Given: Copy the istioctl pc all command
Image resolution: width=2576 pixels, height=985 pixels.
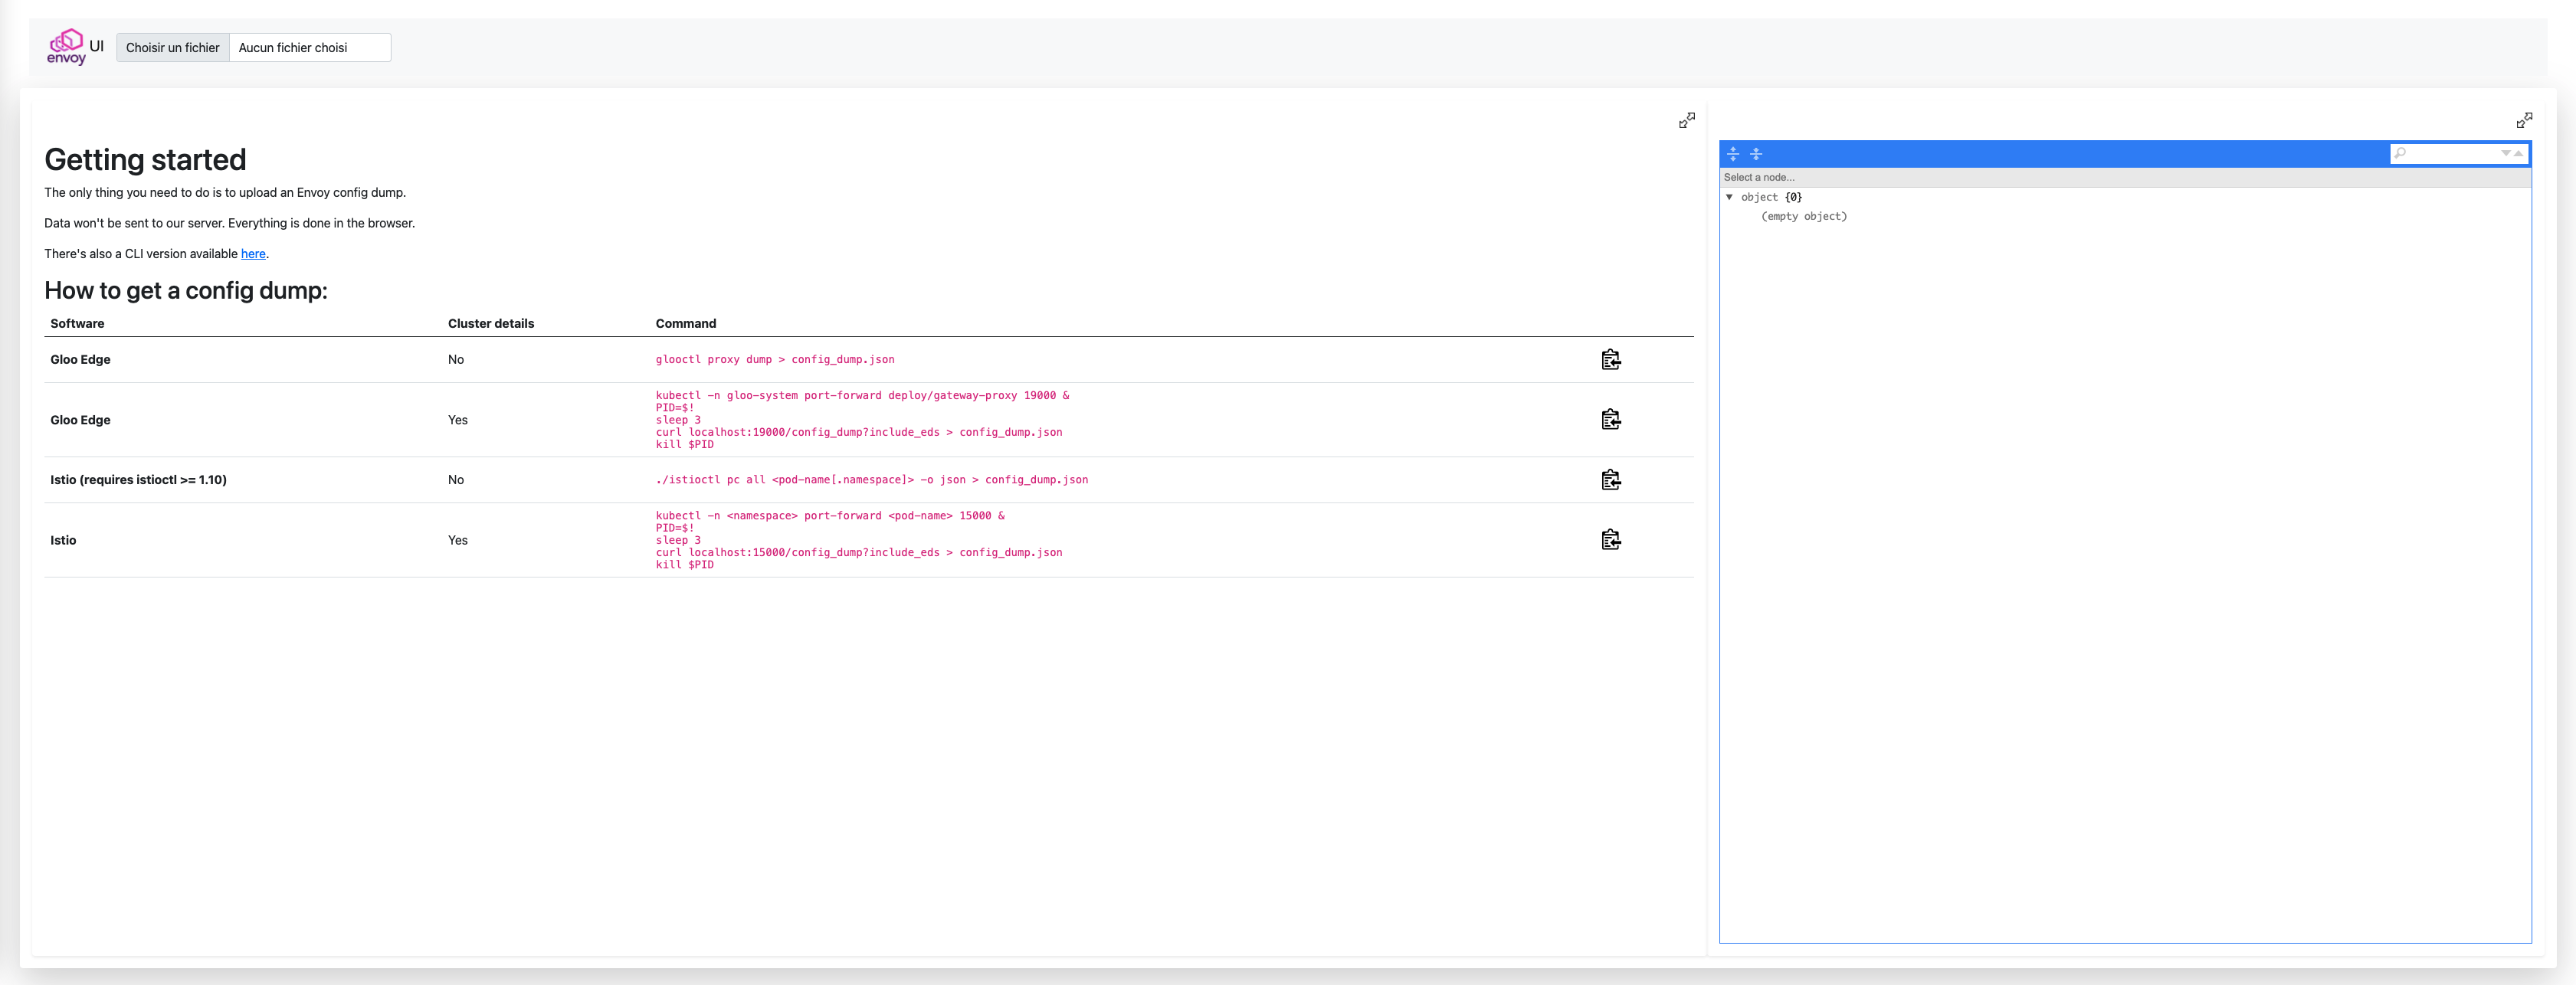Looking at the screenshot, I should (1610, 480).
